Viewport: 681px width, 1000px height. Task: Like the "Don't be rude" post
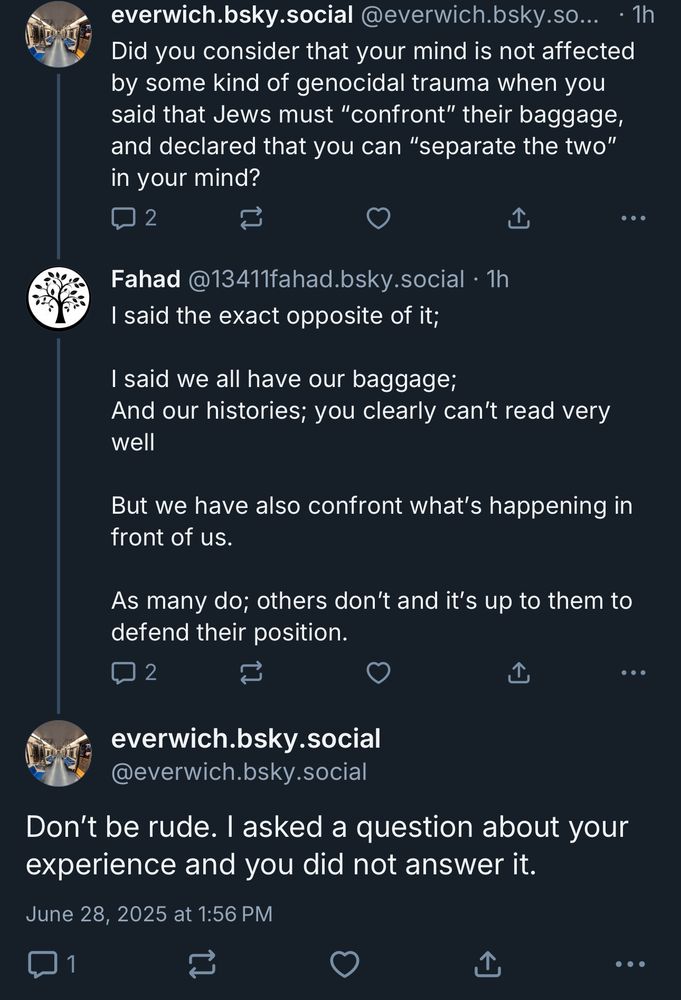click(x=345, y=964)
